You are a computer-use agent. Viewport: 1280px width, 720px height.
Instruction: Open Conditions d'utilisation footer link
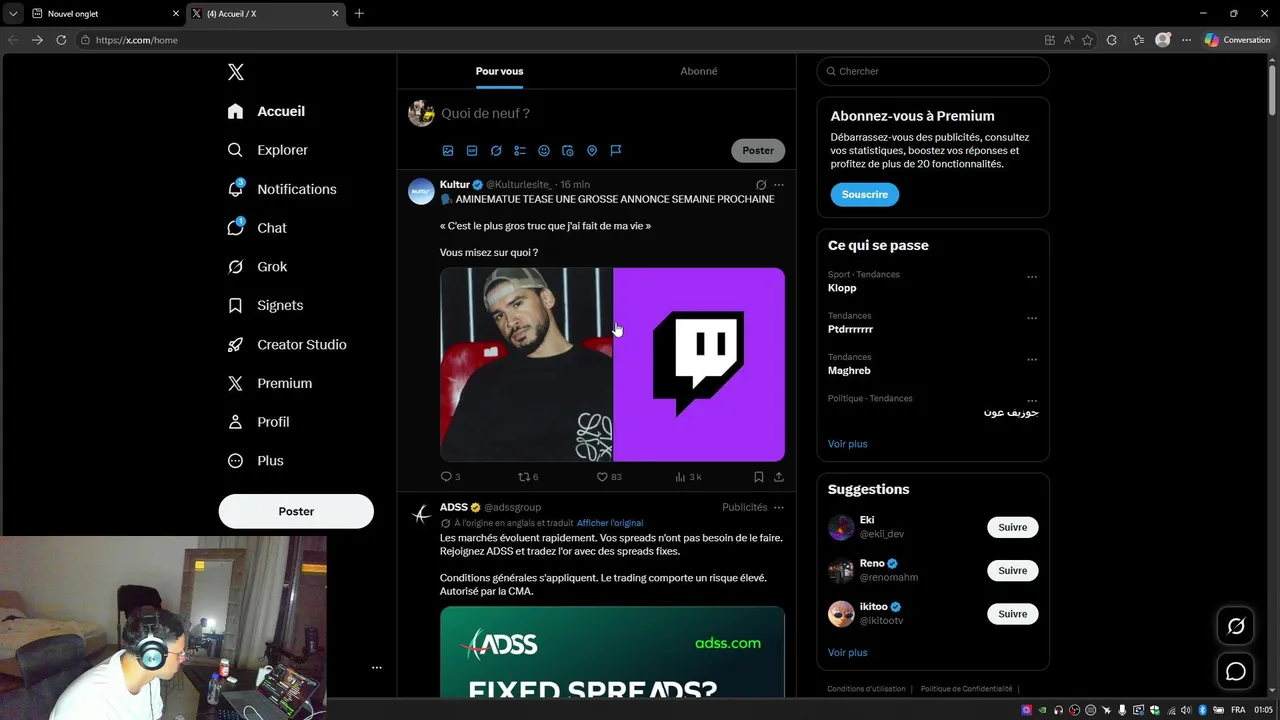click(866, 689)
